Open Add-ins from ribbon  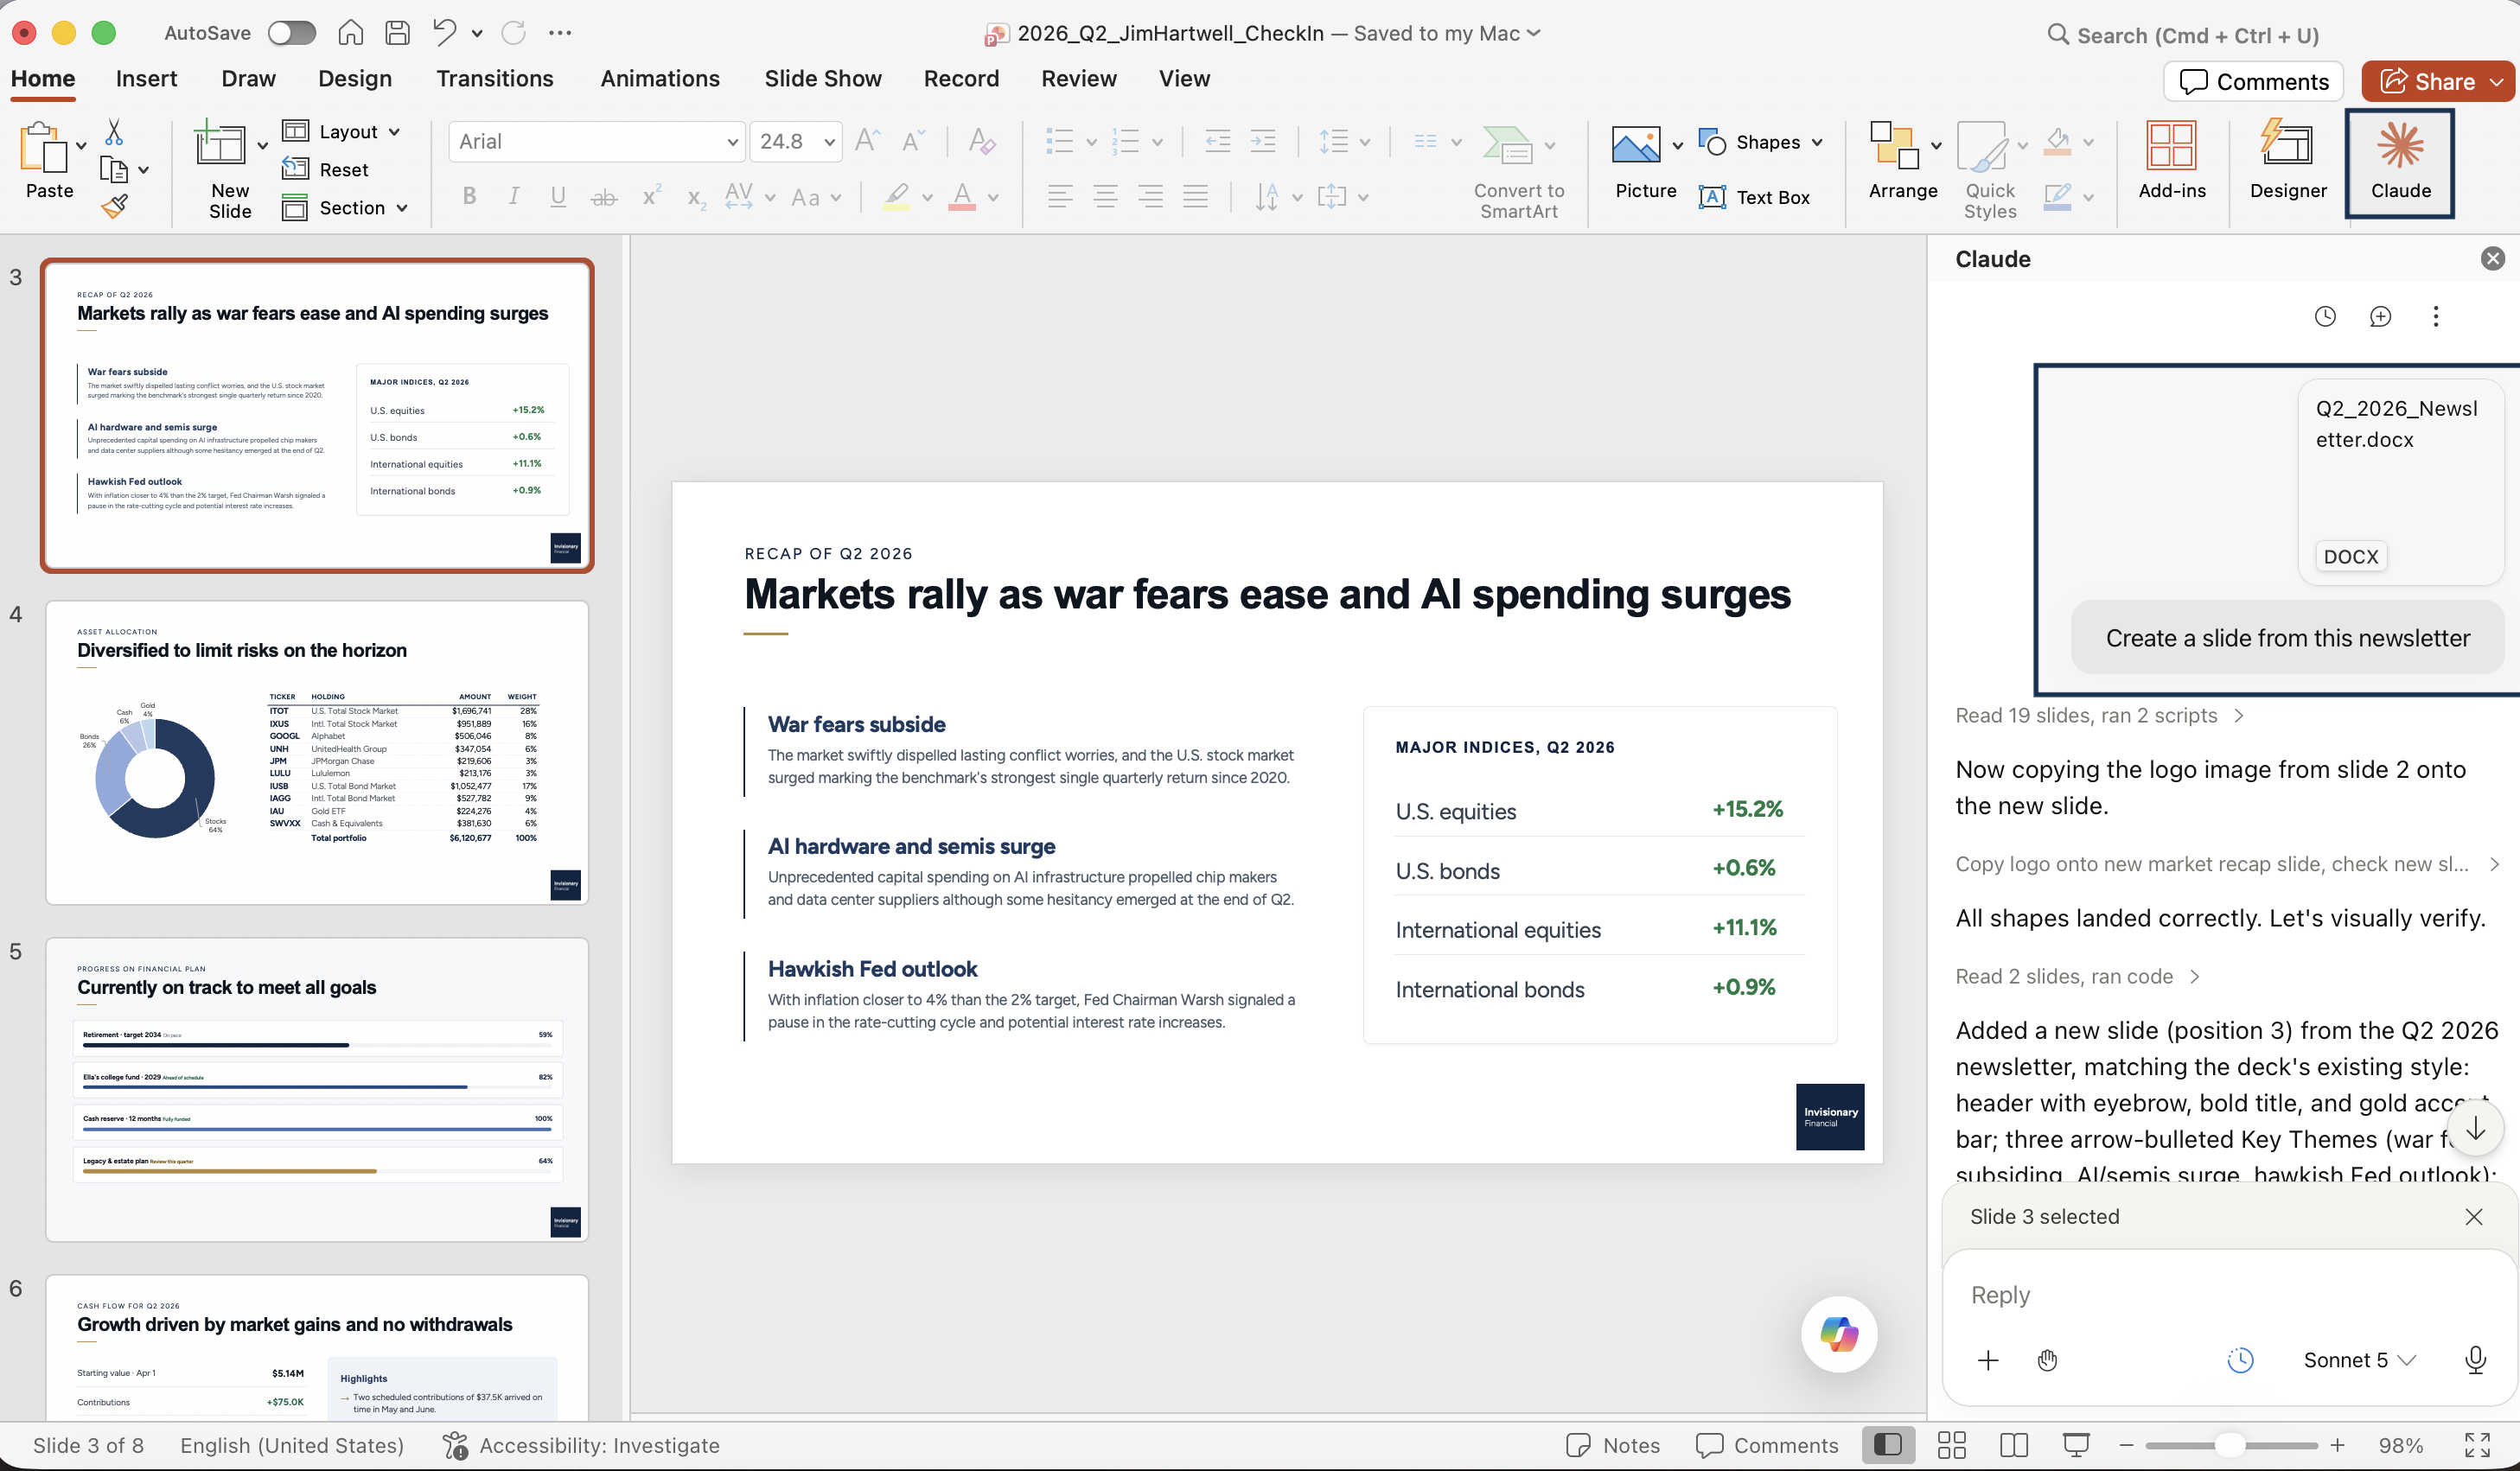click(2171, 160)
